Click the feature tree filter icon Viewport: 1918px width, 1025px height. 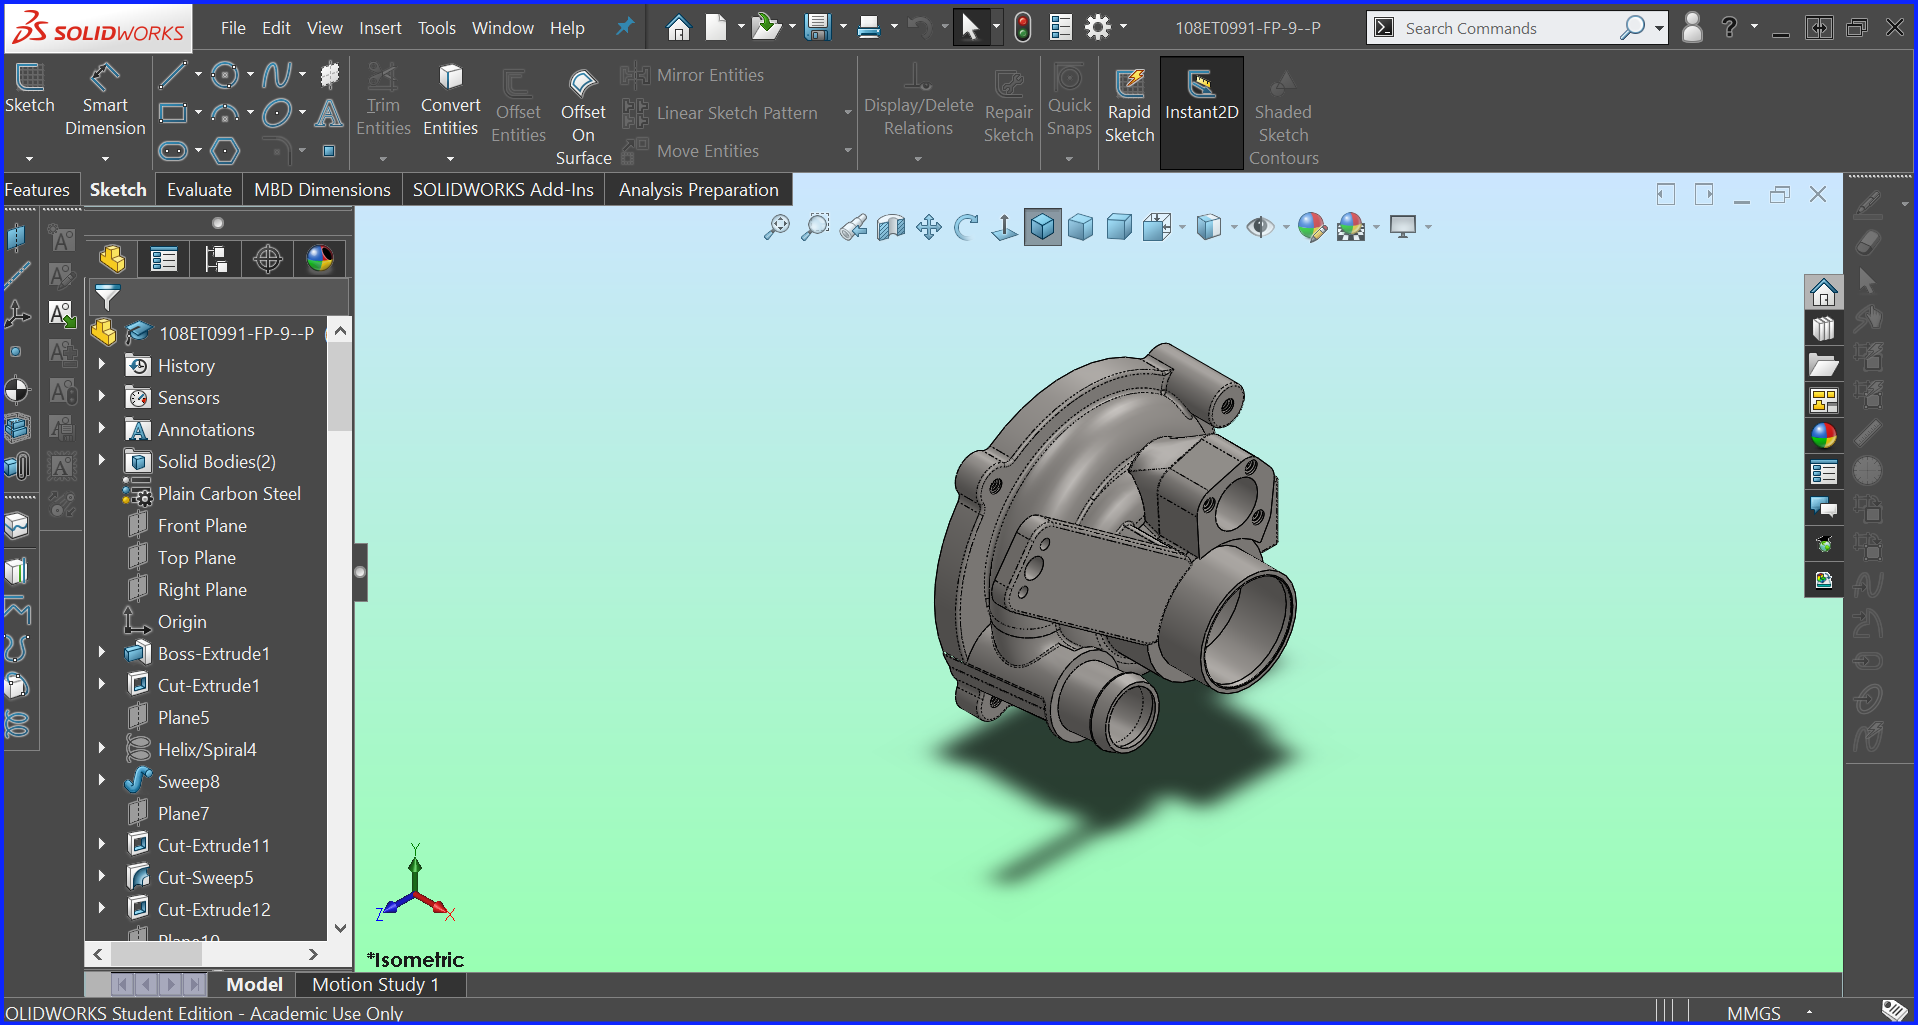(x=107, y=297)
